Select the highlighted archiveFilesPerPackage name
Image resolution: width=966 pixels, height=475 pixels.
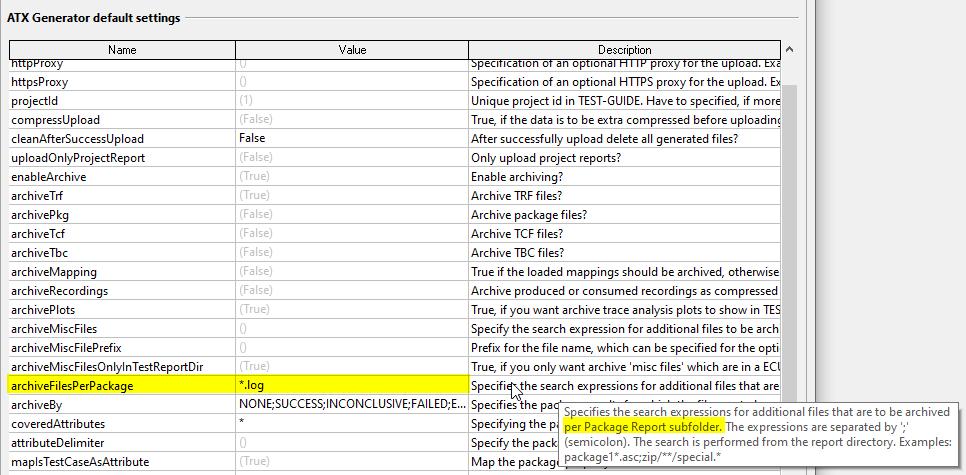coord(122,386)
